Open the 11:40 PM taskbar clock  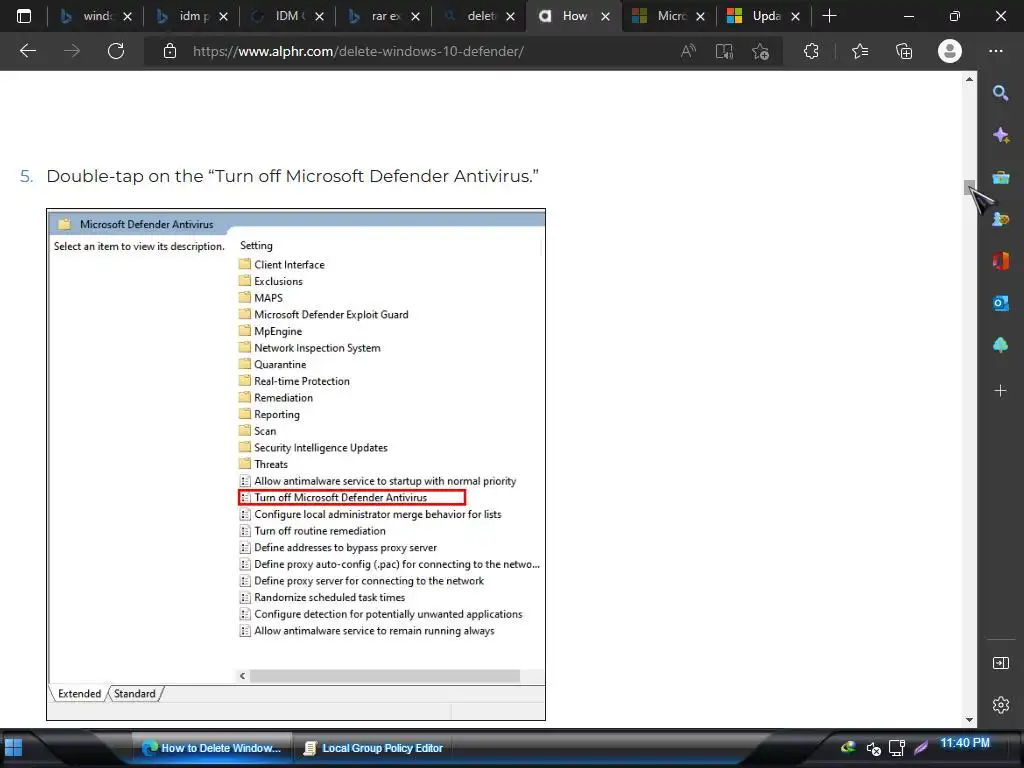[965, 743]
